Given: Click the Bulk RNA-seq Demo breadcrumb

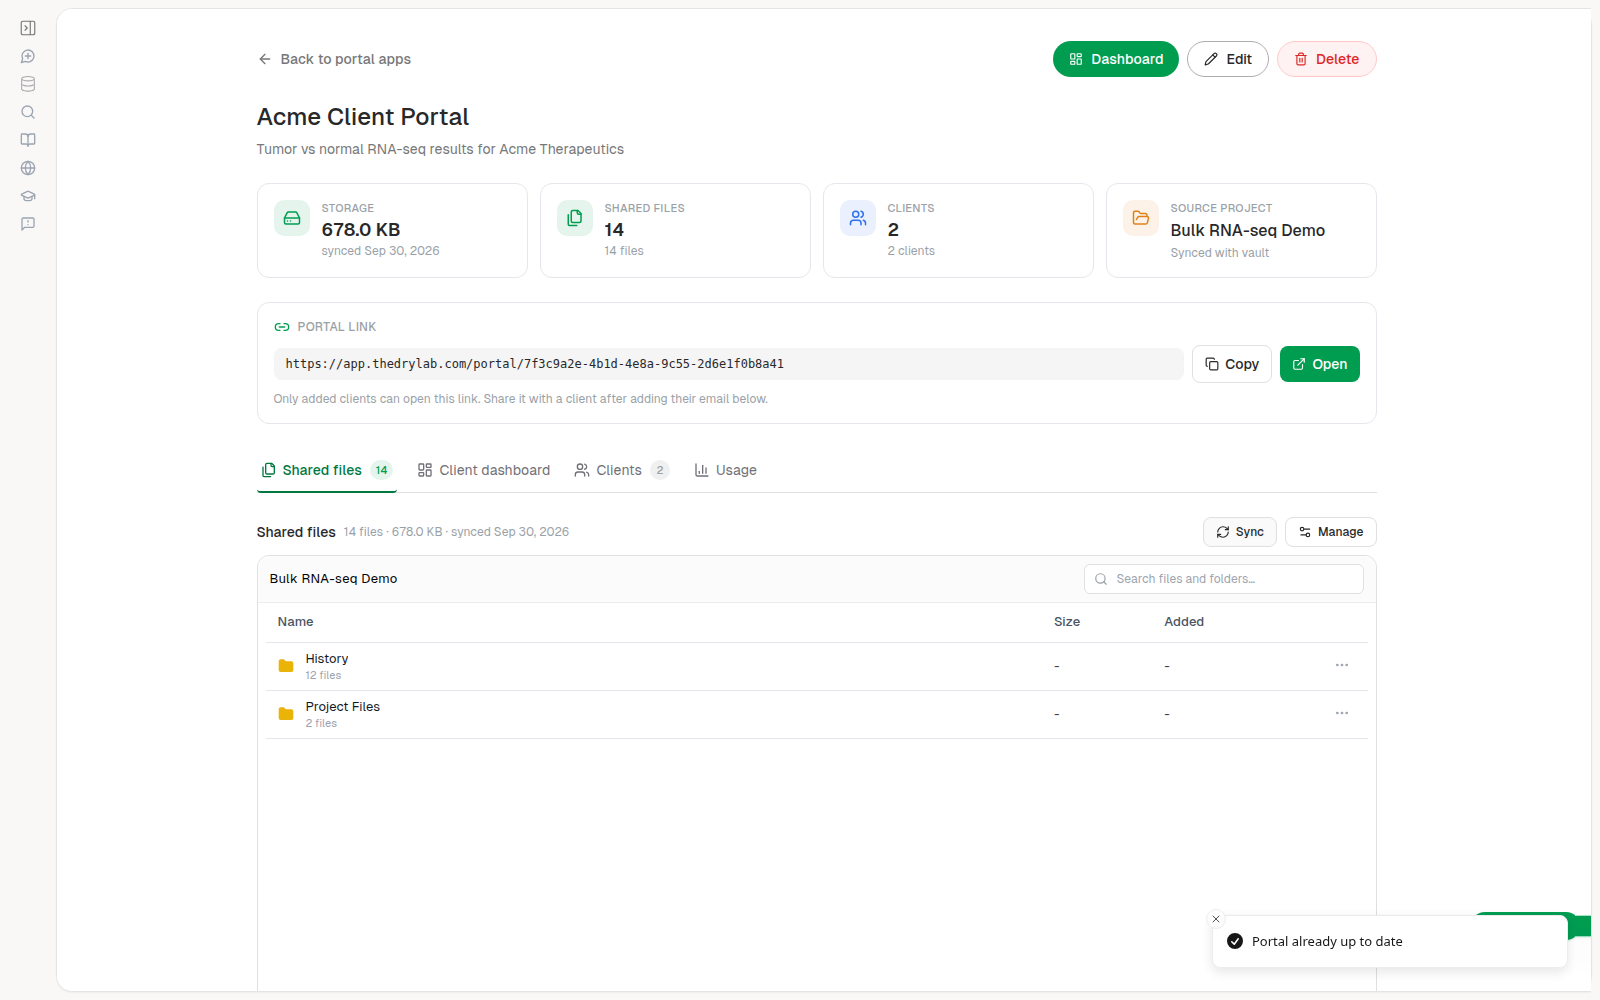Looking at the screenshot, I should coord(334,579).
